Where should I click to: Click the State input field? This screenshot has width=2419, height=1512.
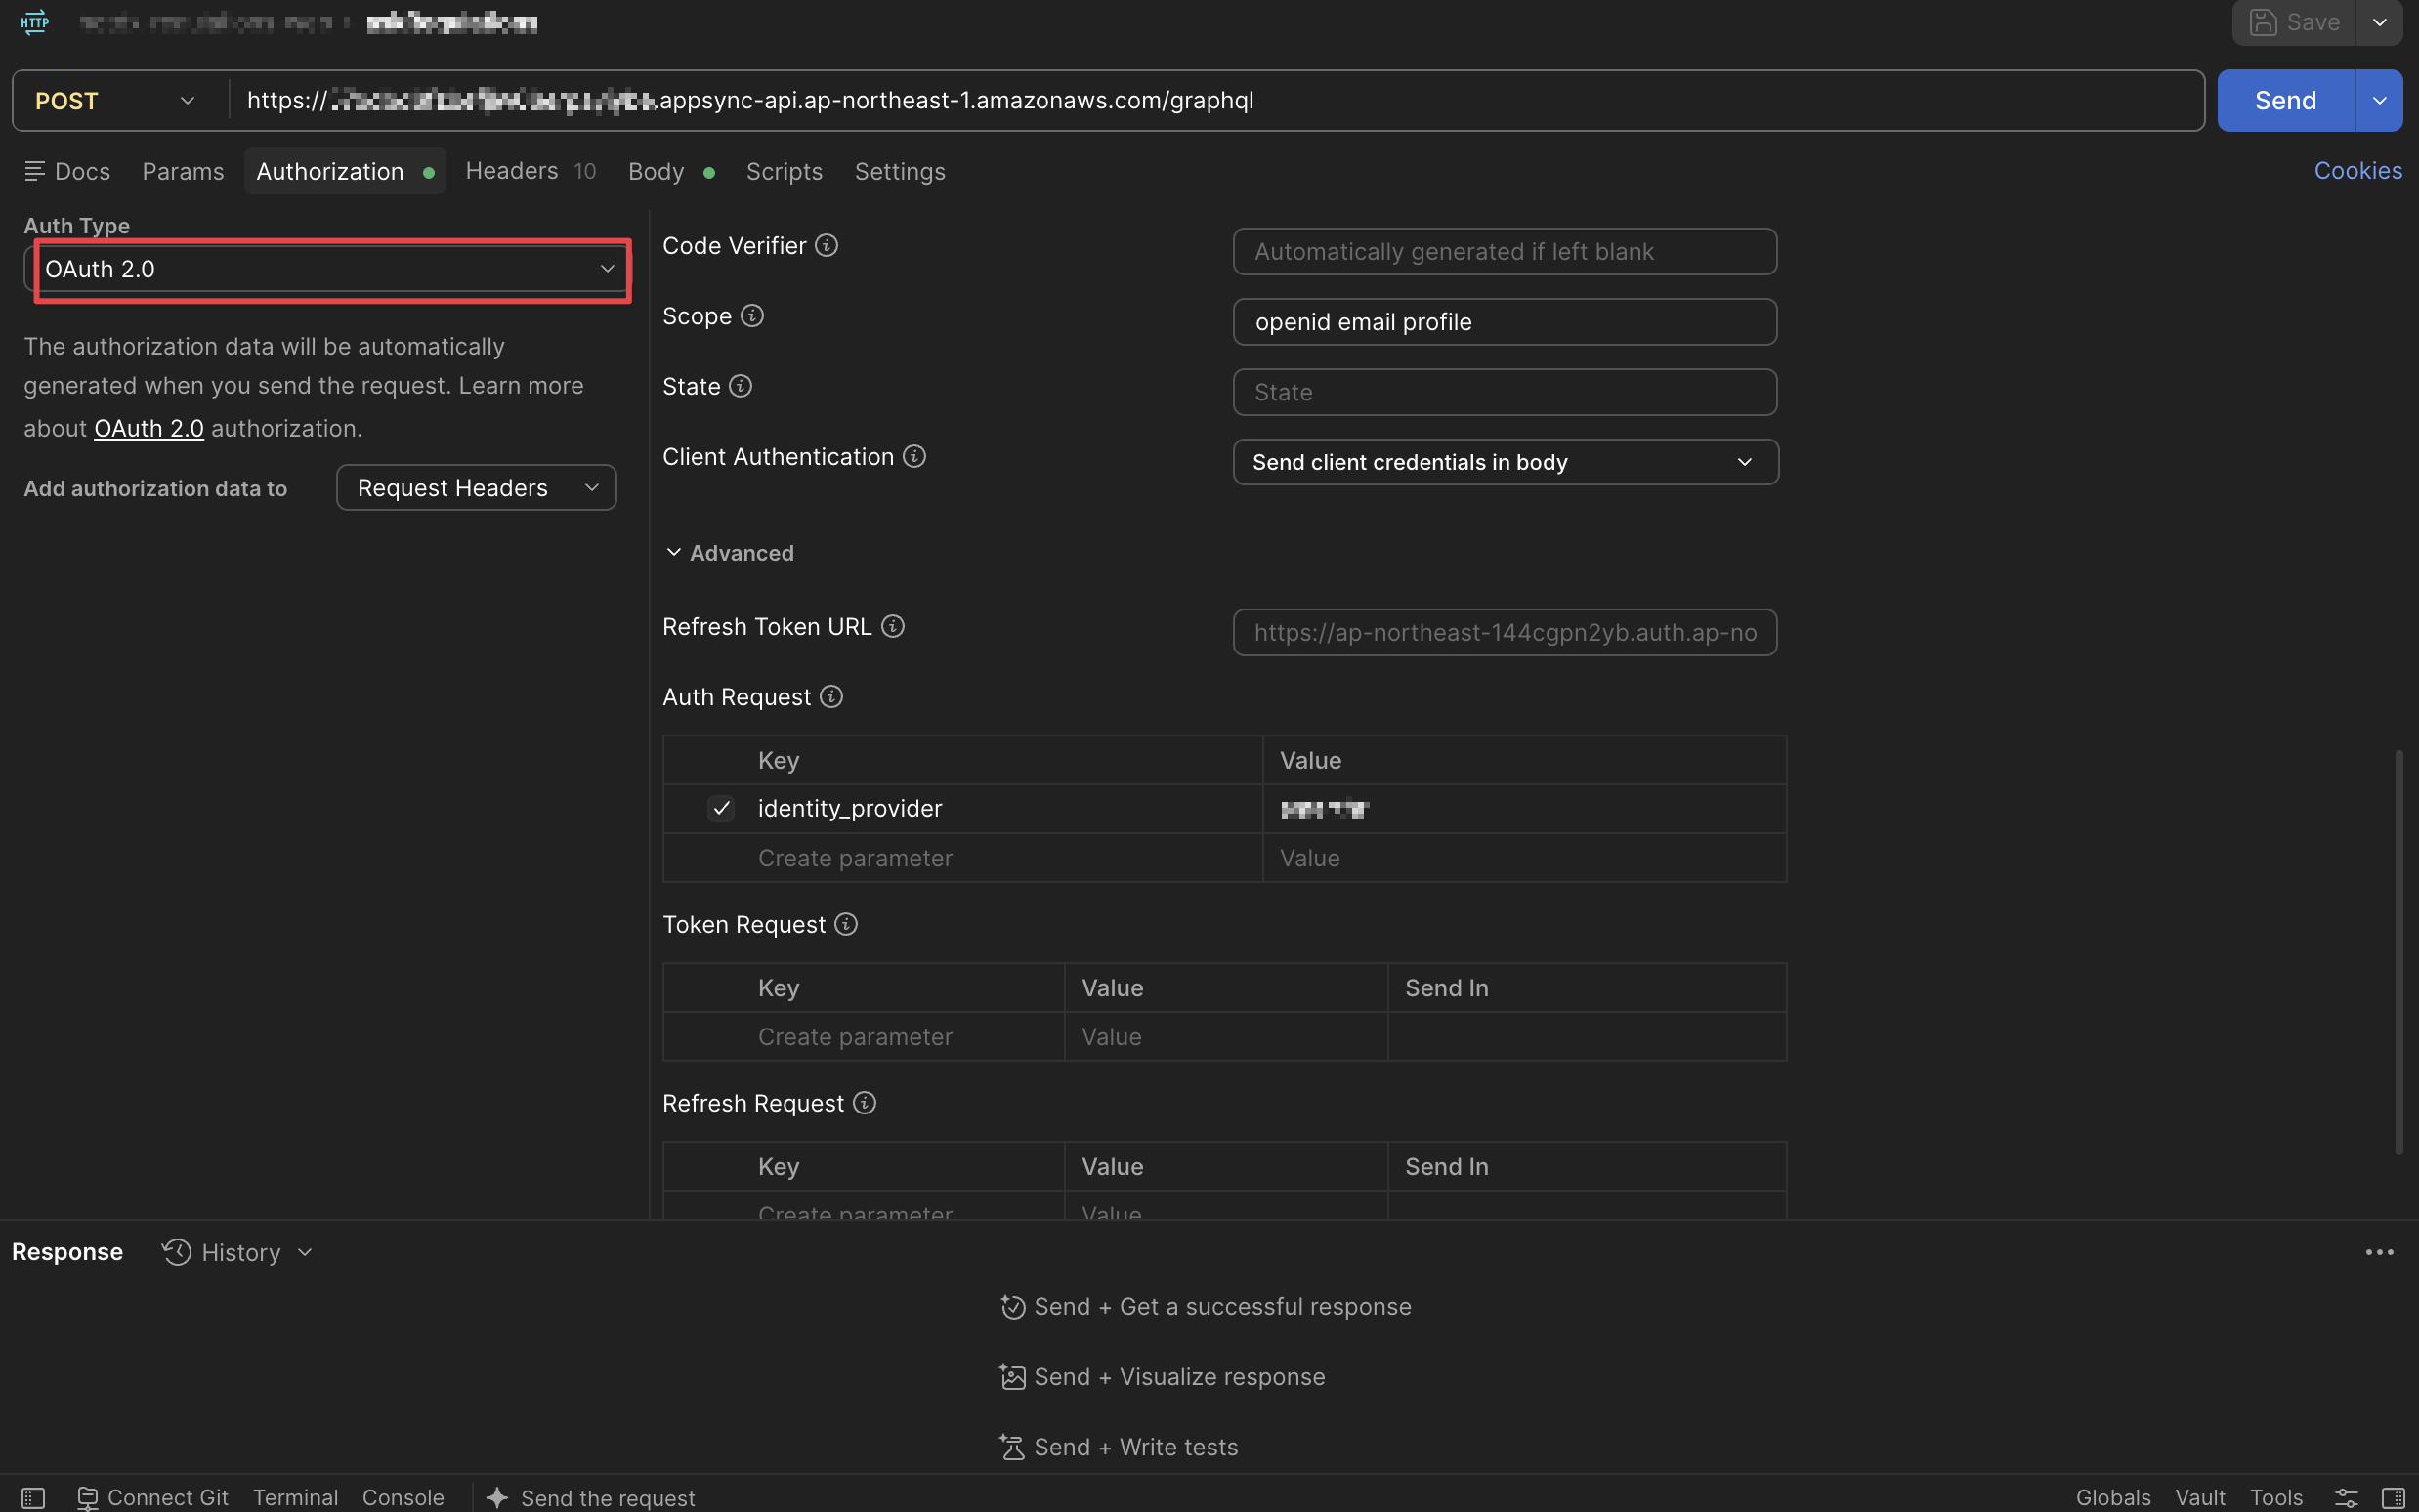click(x=1505, y=392)
